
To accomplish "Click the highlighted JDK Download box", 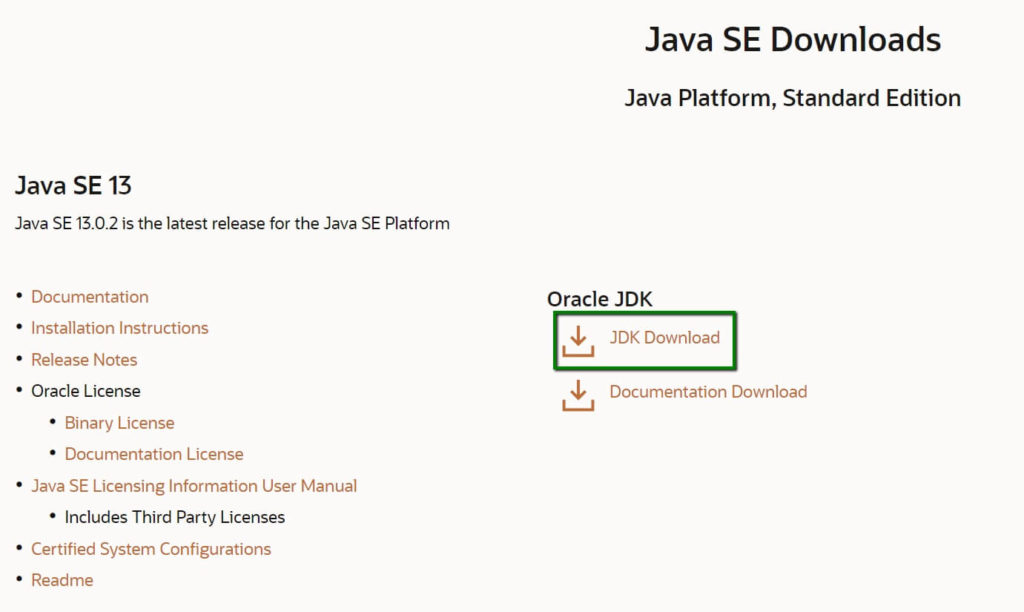I will tap(644, 339).
